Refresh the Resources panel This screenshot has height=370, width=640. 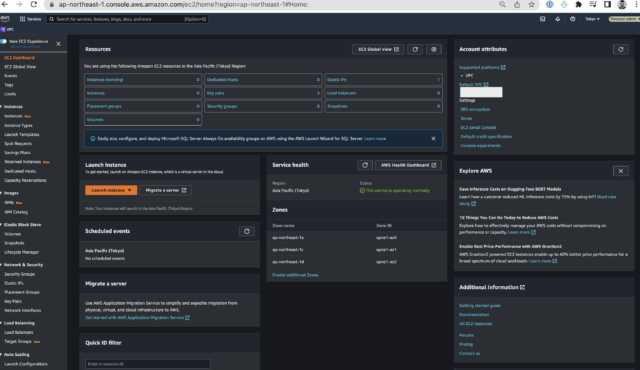[415, 49]
